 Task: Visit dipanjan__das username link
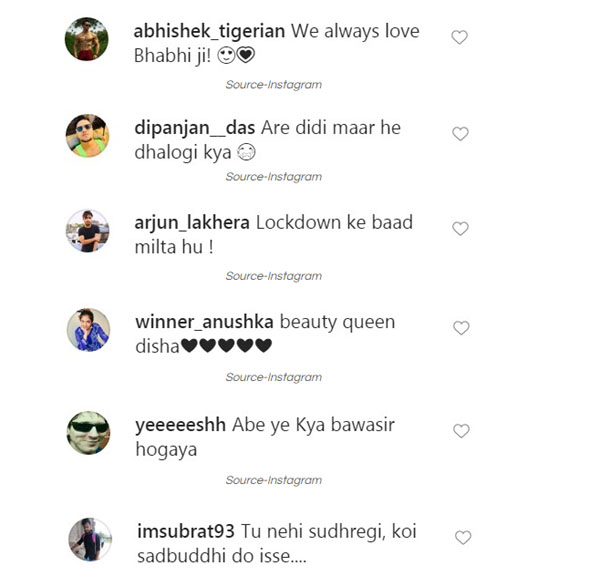coord(195,129)
